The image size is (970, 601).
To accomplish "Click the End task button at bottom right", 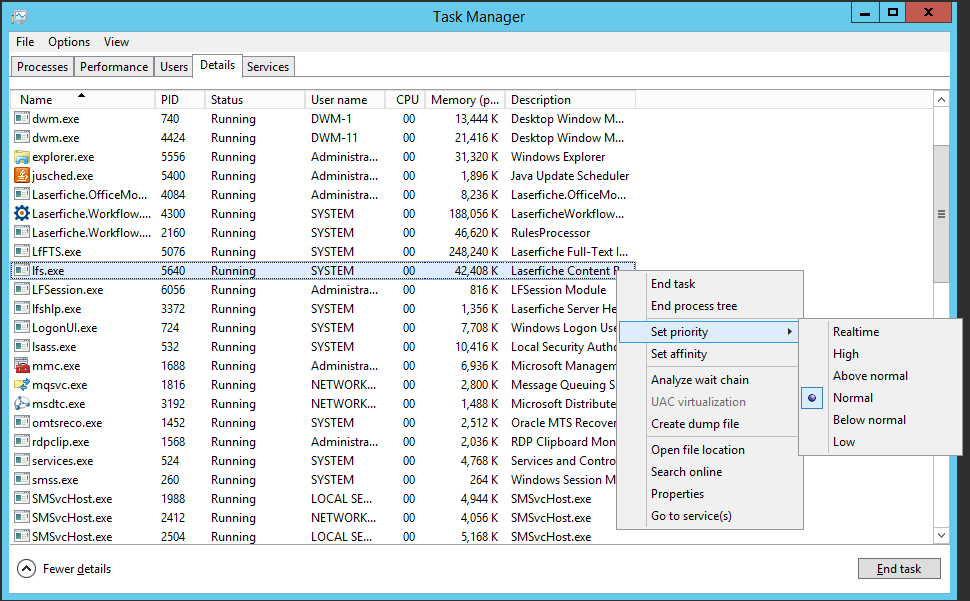I will pos(899,569).
